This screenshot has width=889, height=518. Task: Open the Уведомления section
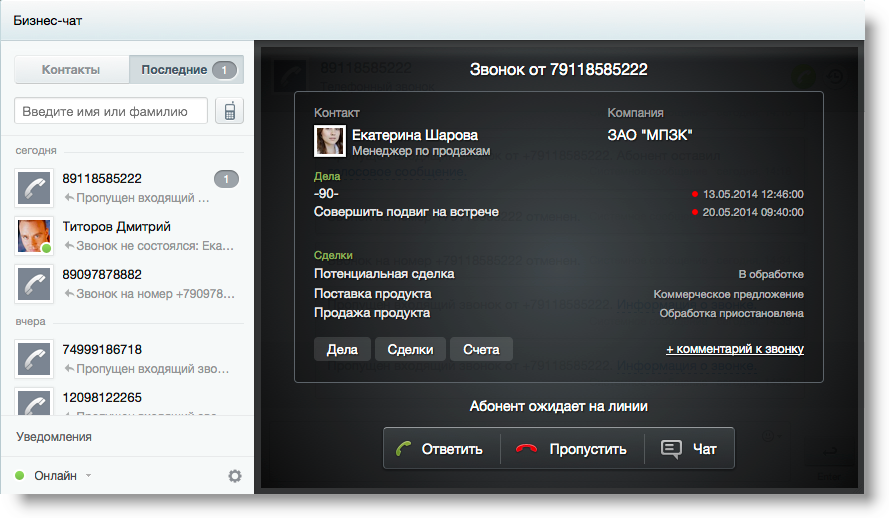(54, 437)
